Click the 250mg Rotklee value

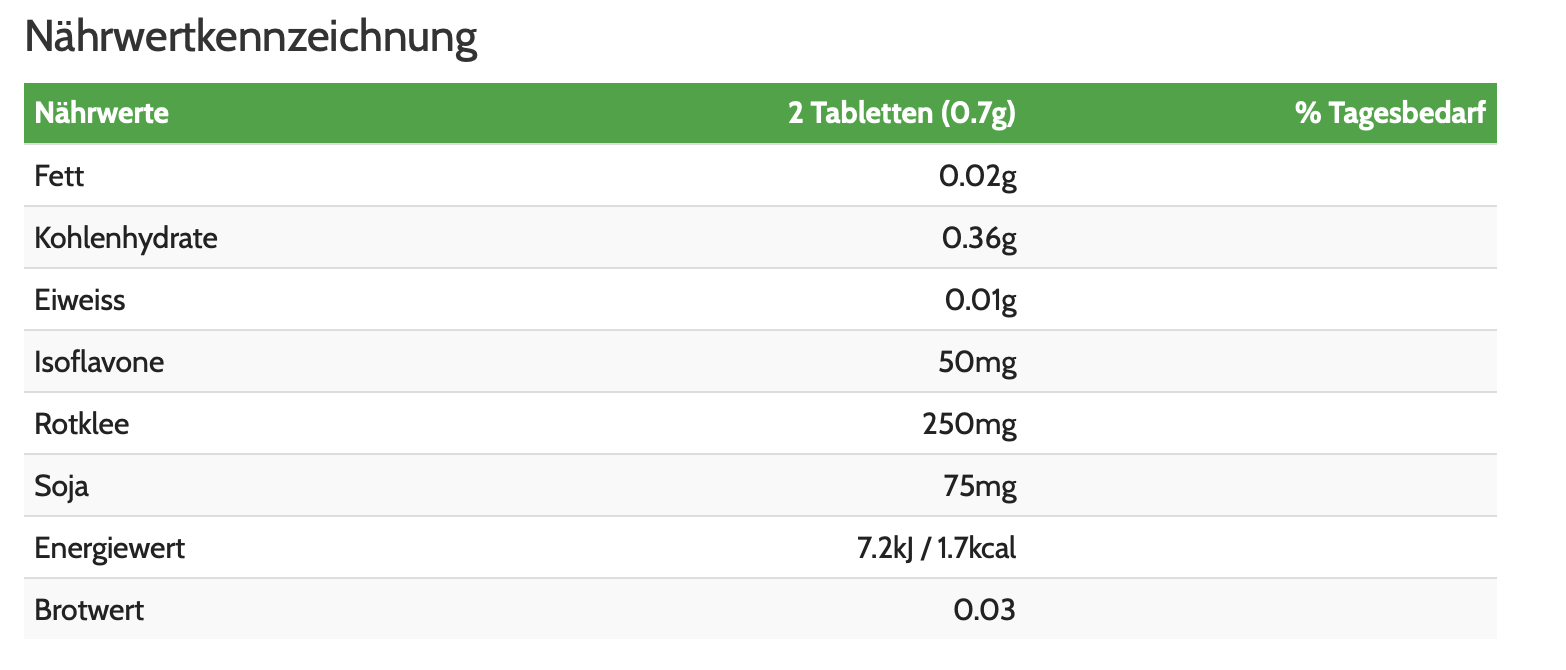pyautogui.click(x=969, y=425)
